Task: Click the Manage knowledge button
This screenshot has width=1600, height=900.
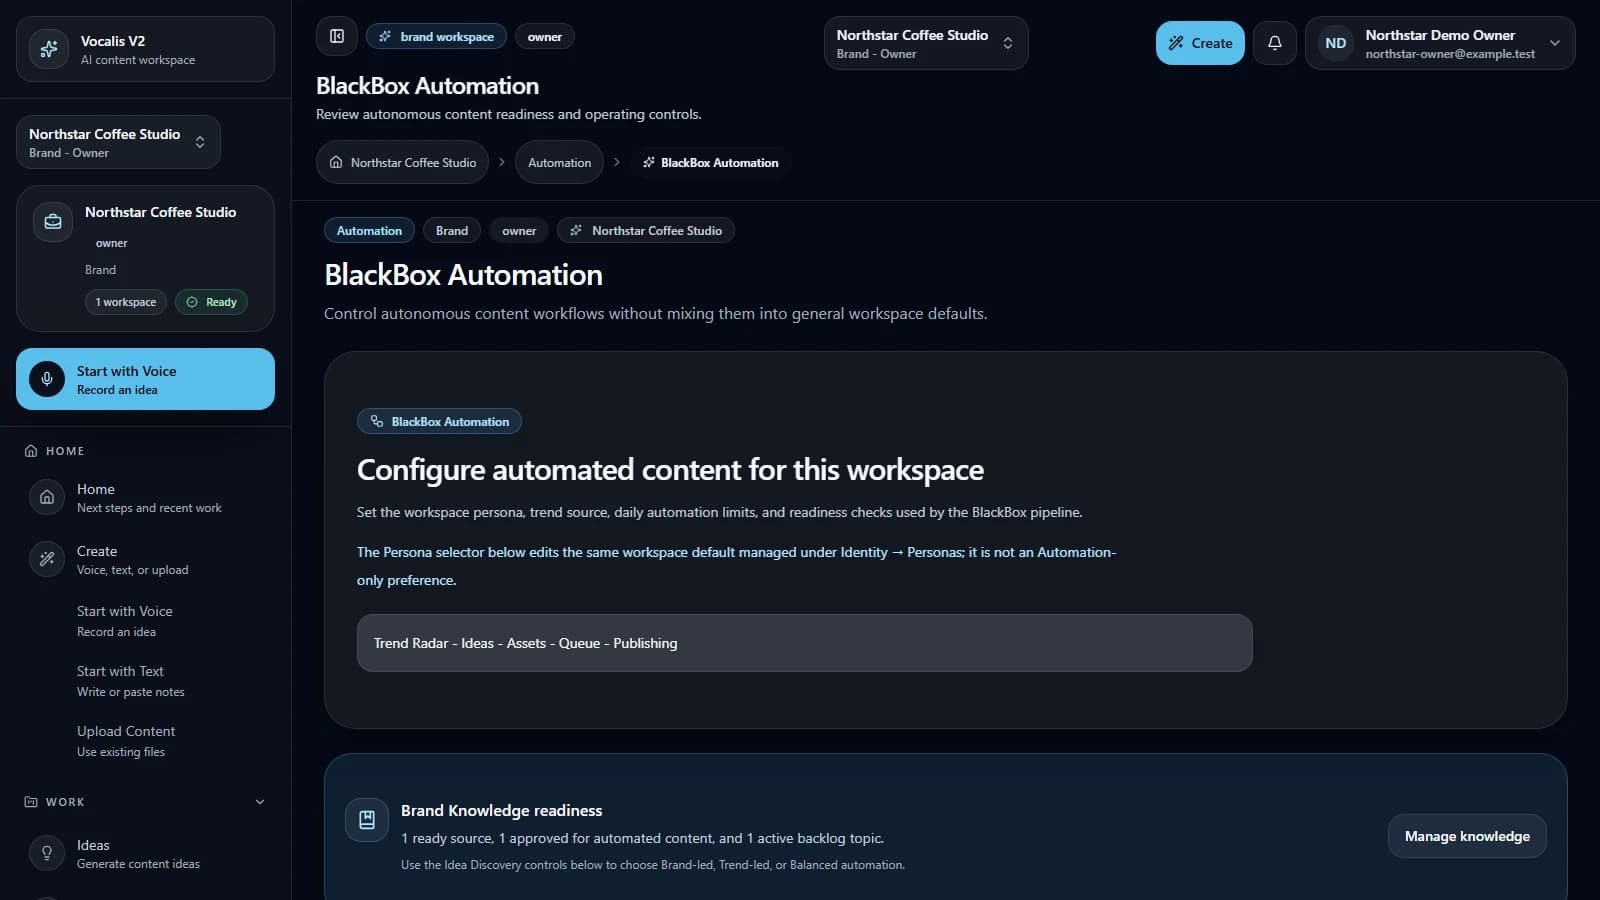Action: click(x=1467, y=836)
